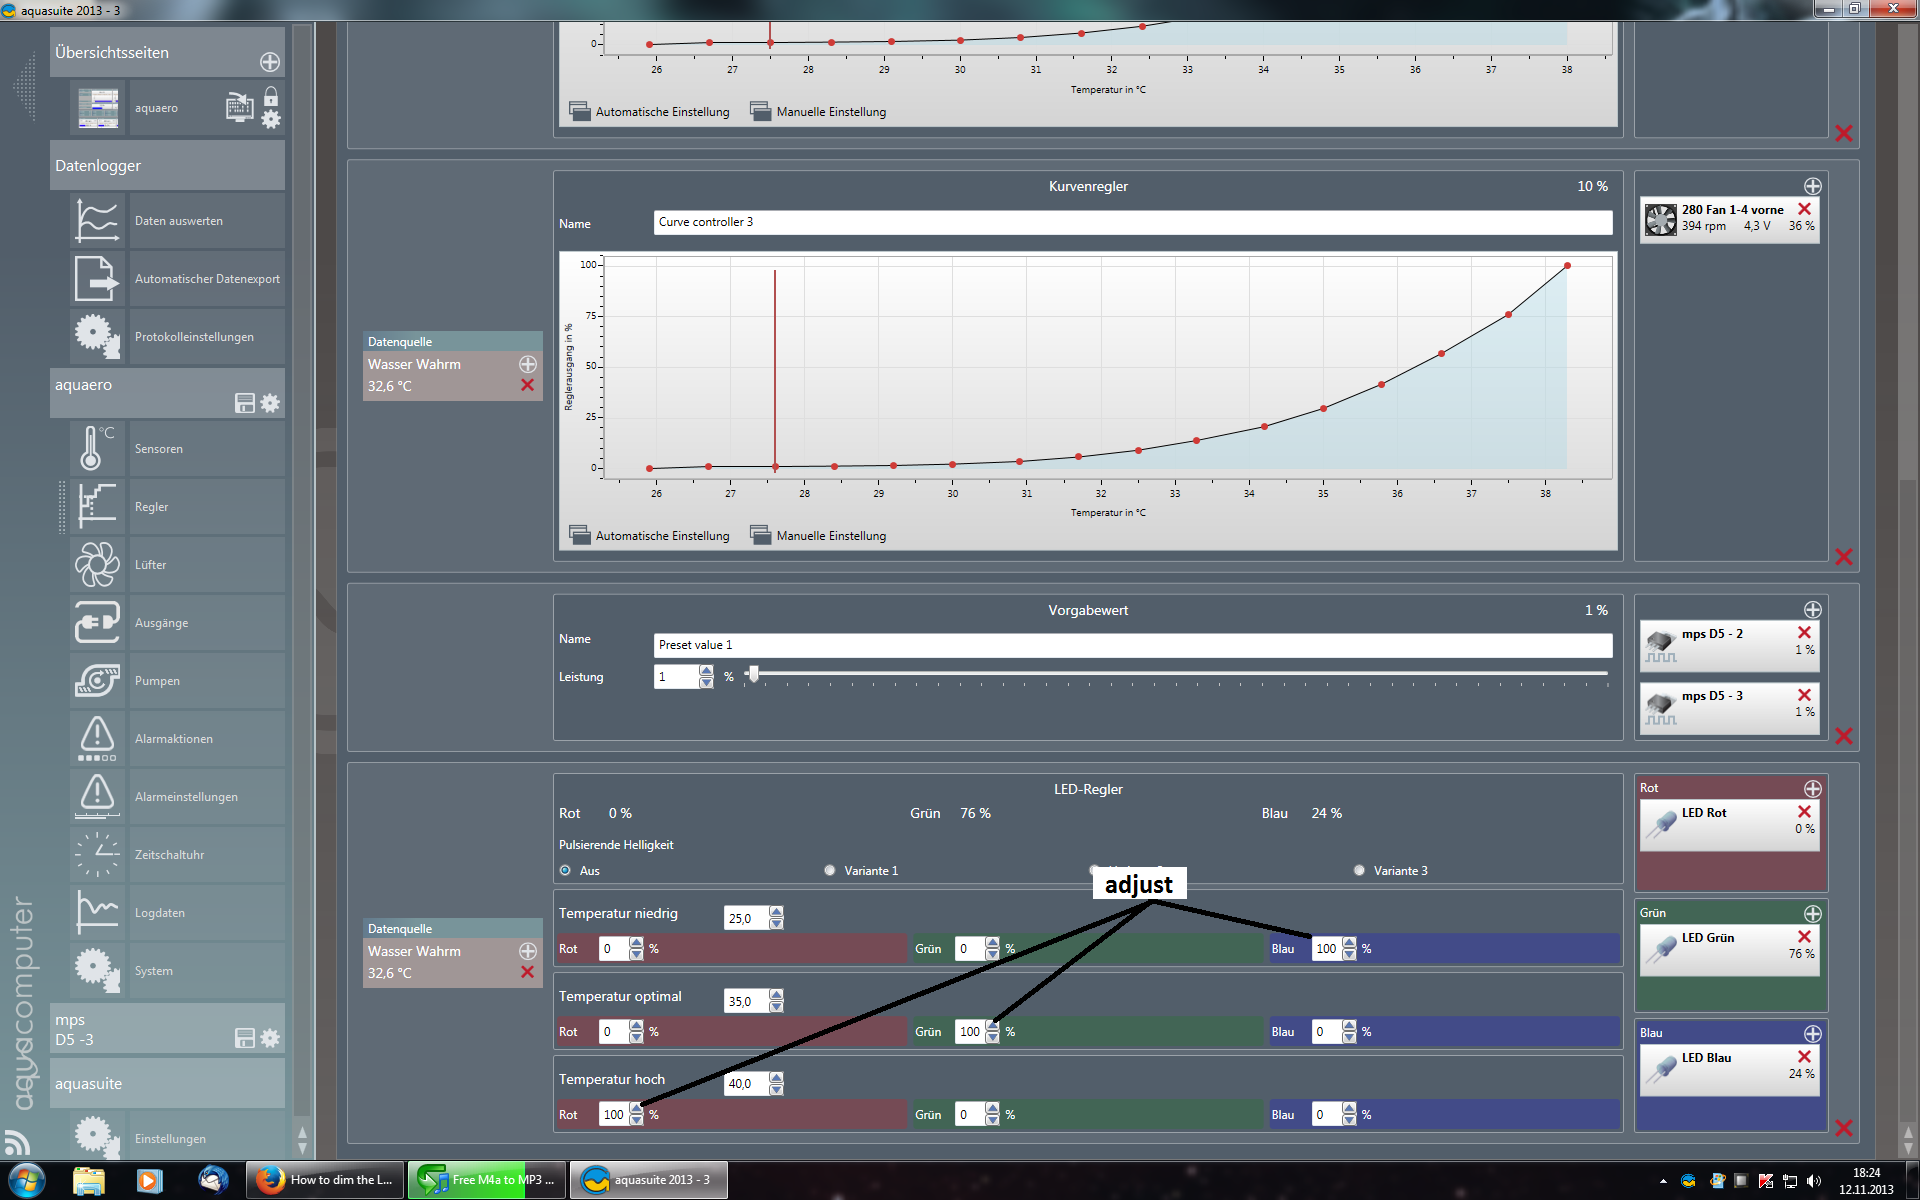Image resolution: width=1920 pixels, height=1200 pixels.
Task: Click the Leistung slider handle
Action: tap(754, 674)
